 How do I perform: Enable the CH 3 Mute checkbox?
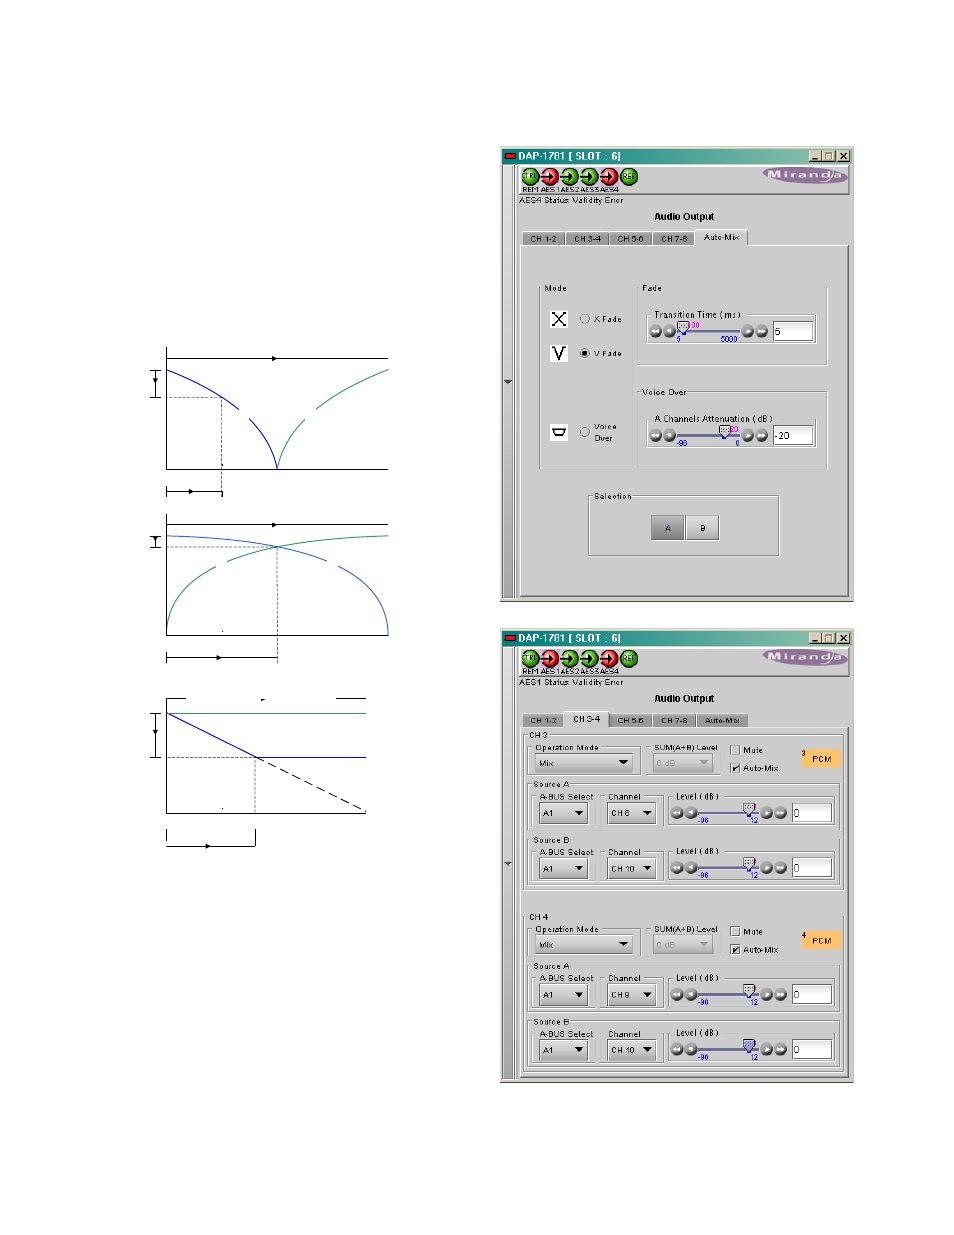pyautogui.click(x=735, y=750)
